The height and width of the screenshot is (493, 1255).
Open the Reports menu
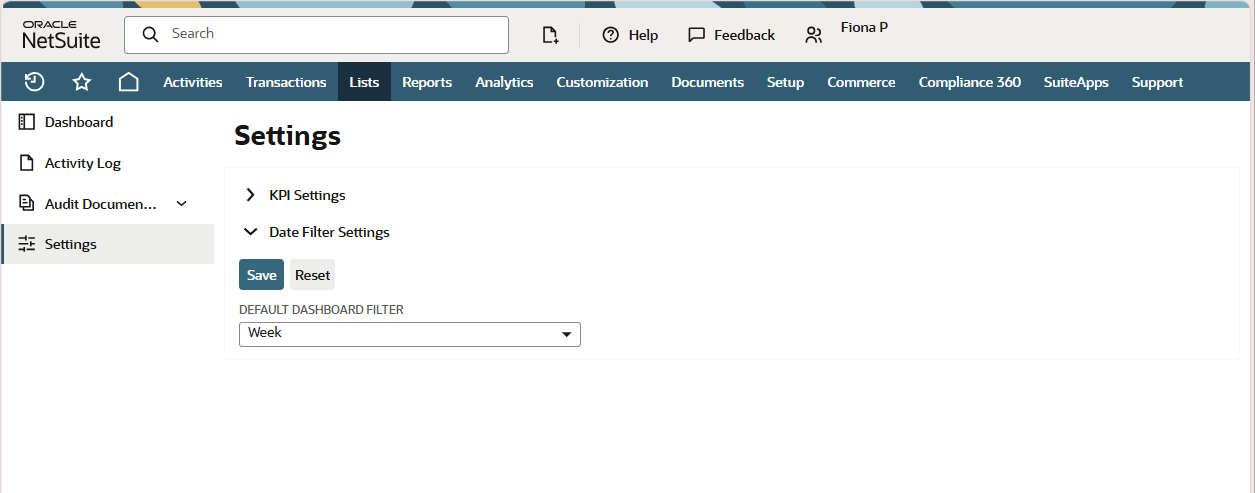427,82
